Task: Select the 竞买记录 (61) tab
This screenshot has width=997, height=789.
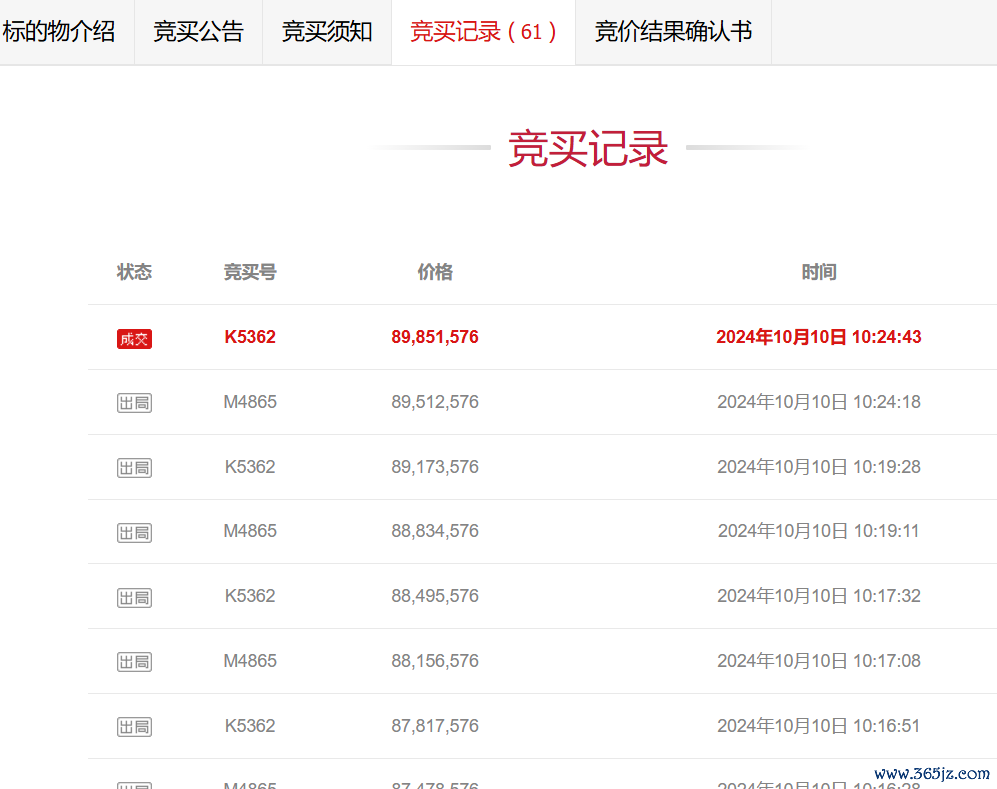Action: pos(483,32)
